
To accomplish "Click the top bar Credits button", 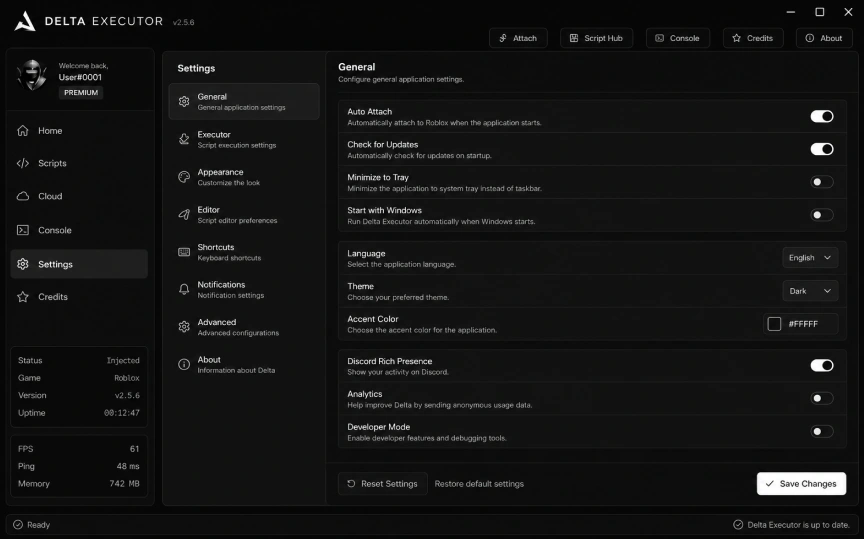I will [x=753, y=38].
